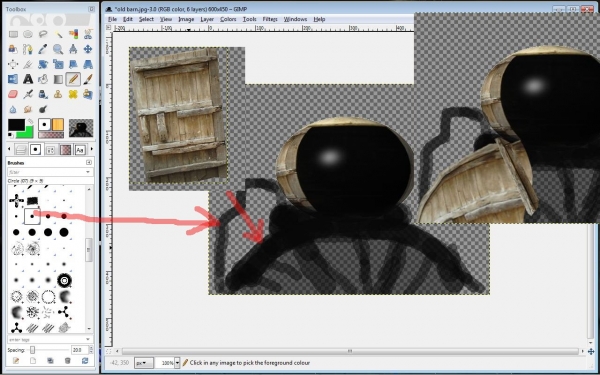The image size is (600, 375).
Task: Switch to the Fonts dock tab
Action: (80, 150)
